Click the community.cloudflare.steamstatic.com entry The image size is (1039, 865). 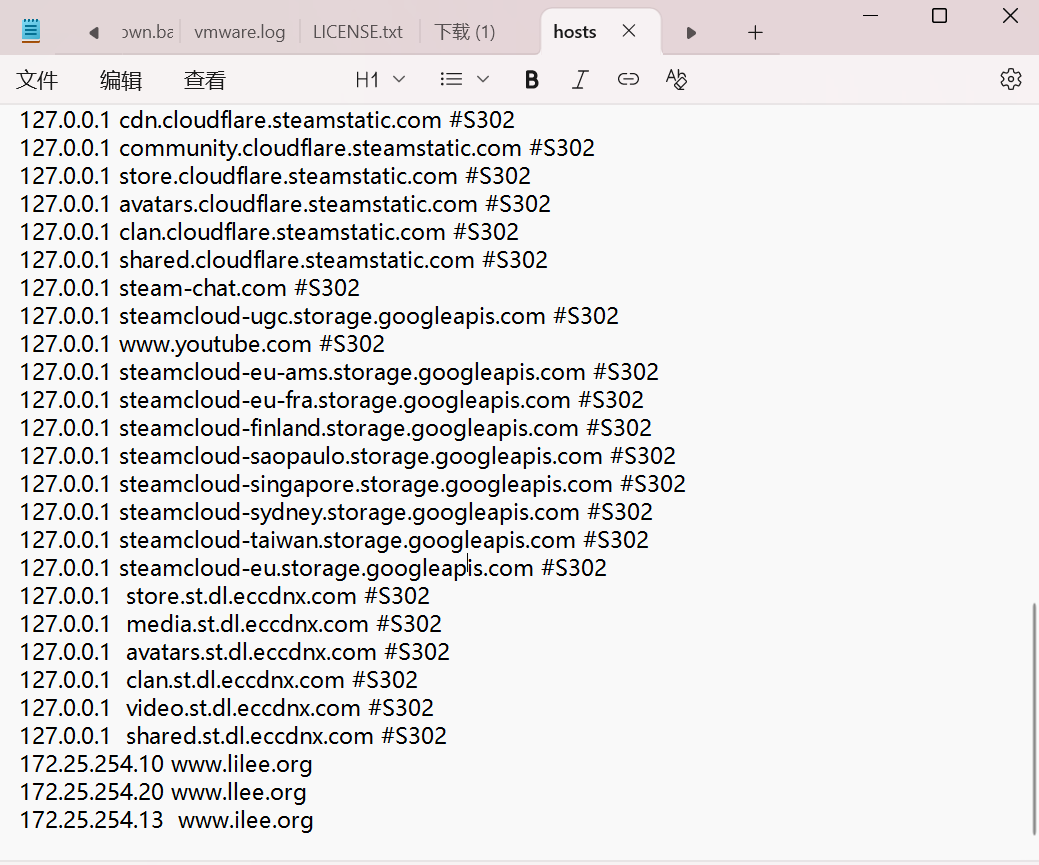307,148
